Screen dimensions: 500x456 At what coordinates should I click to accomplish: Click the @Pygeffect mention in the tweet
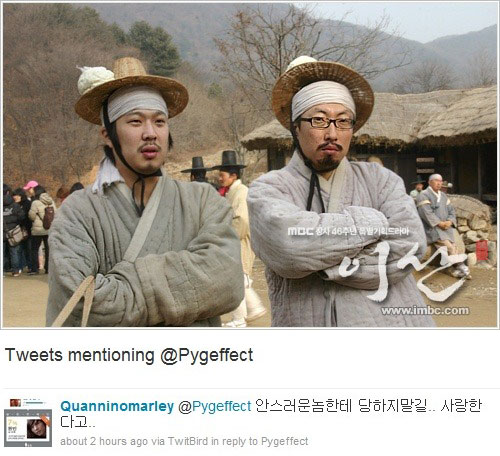tap(215, 407)
